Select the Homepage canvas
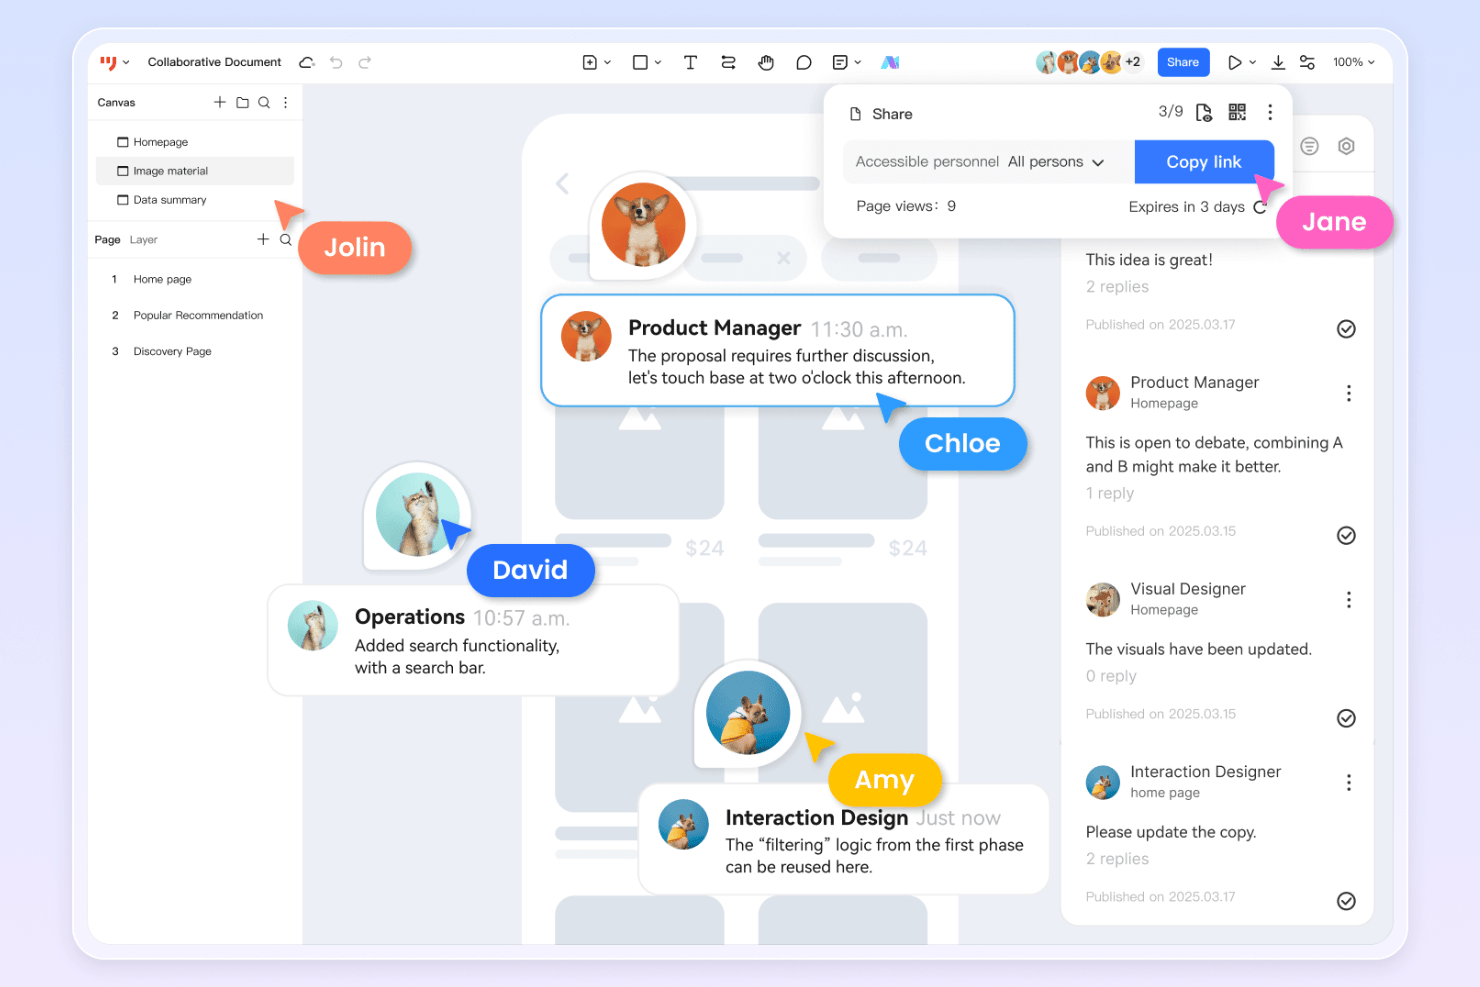 pos(195,142)
